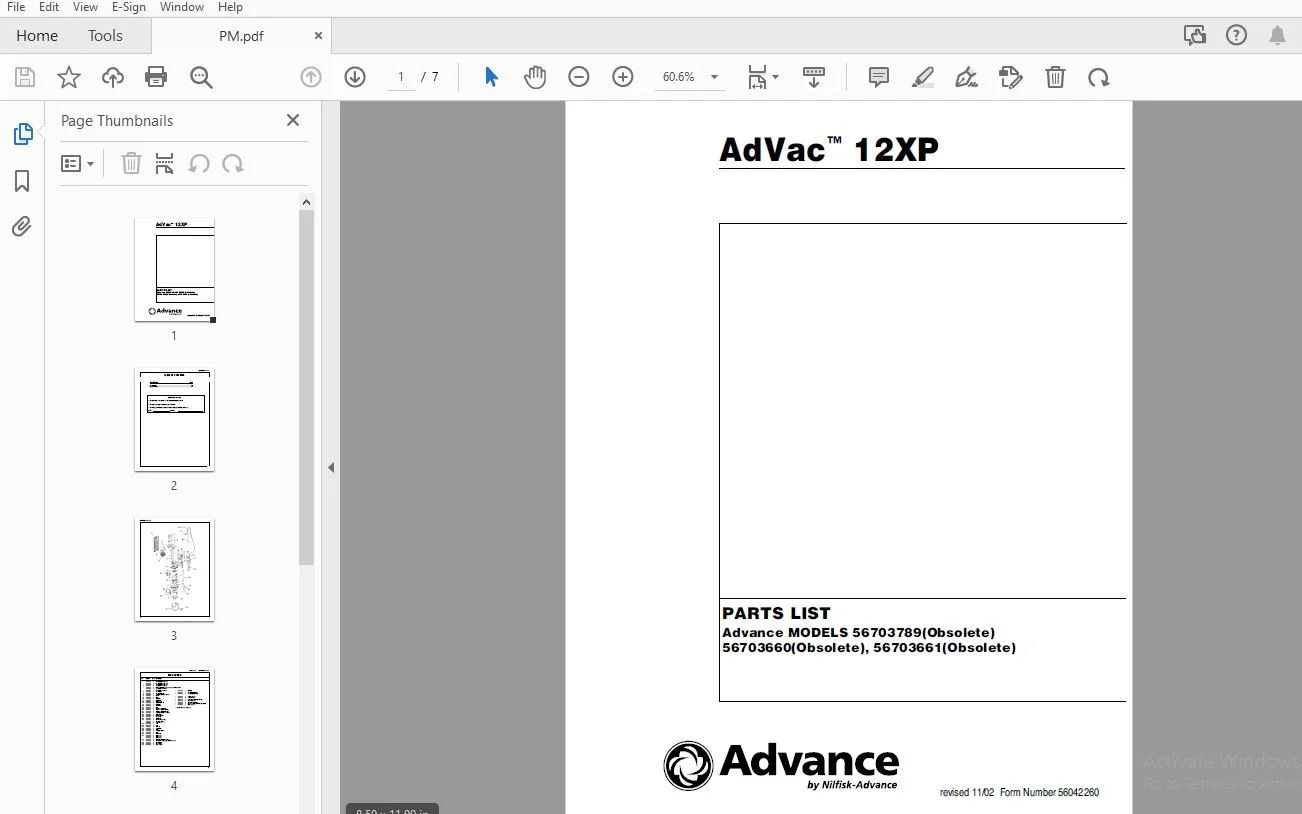
Task: Select page 4 thumbnail
Action: coord(174,719)
